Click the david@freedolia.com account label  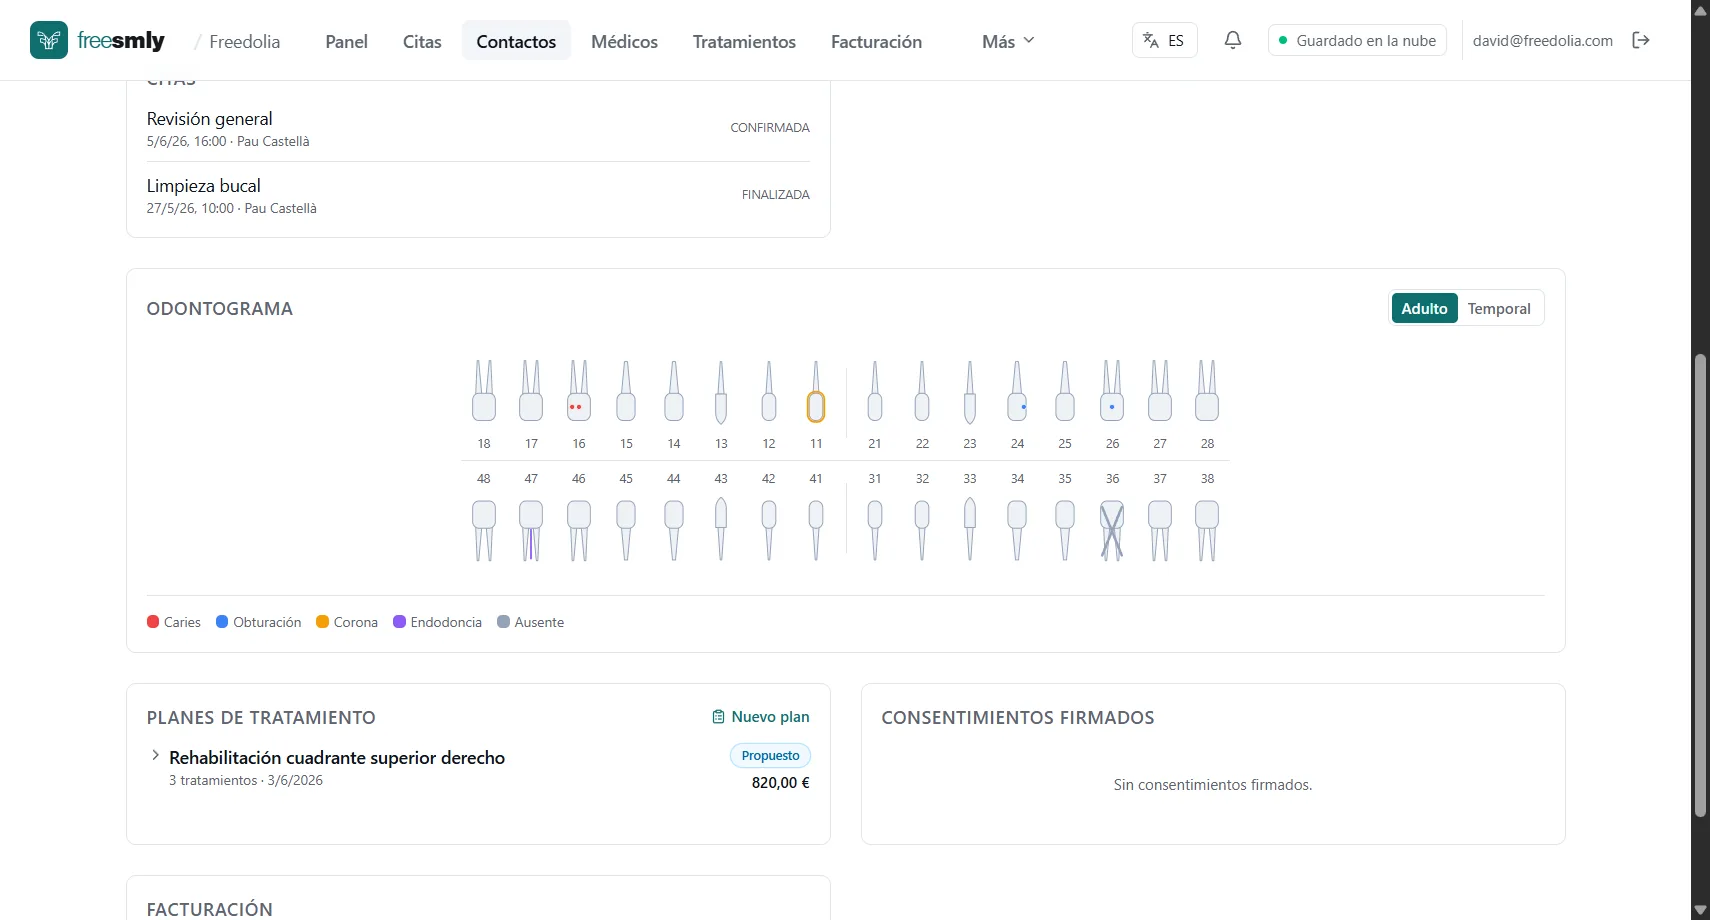coord(1542,40)
